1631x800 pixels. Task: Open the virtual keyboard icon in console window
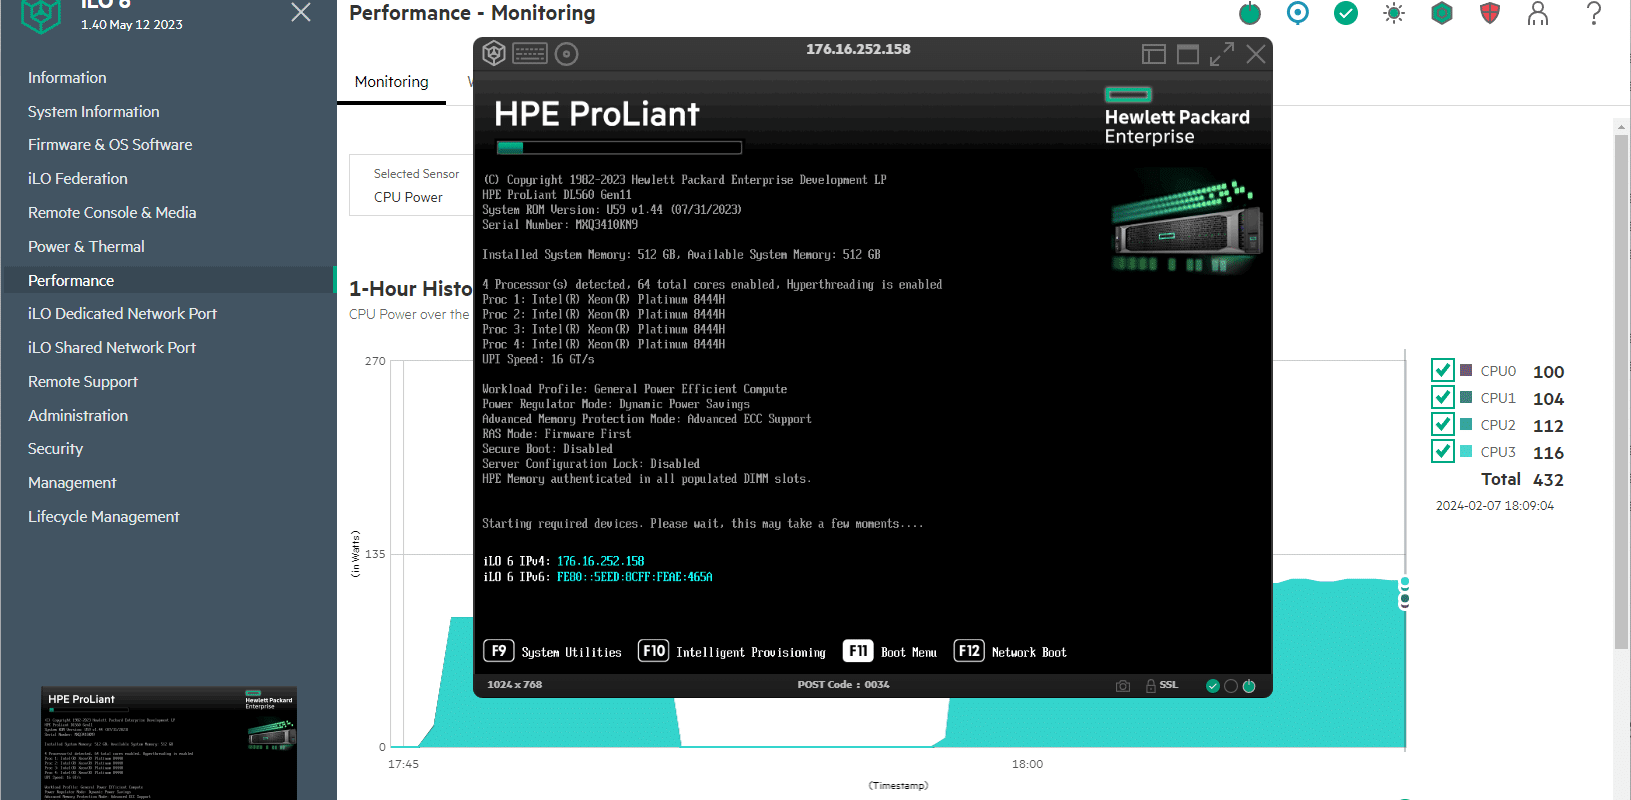point(530,53)
